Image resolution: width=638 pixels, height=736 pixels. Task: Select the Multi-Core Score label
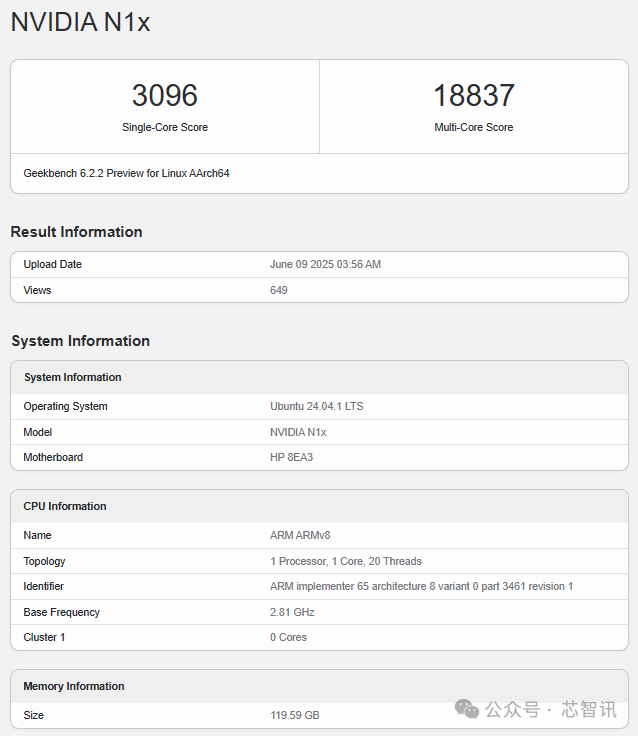coord(474,128)
